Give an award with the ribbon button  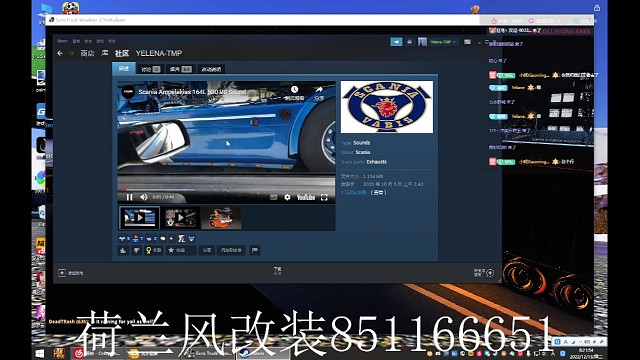(x=153, y=250)
